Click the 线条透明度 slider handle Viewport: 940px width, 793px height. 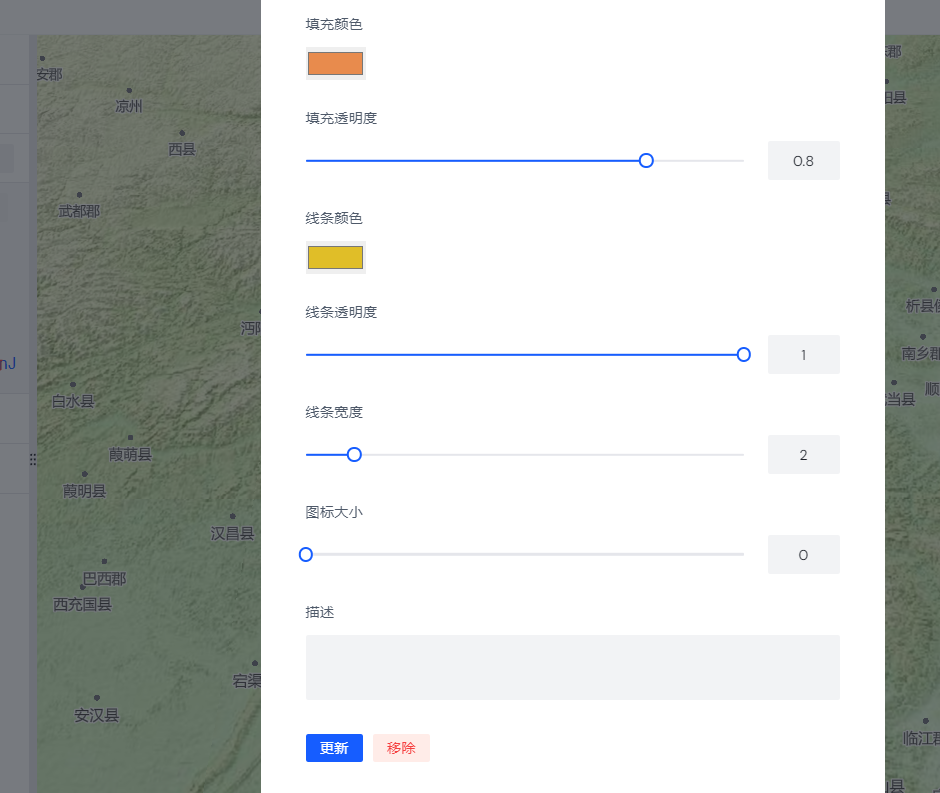point(743,354)
